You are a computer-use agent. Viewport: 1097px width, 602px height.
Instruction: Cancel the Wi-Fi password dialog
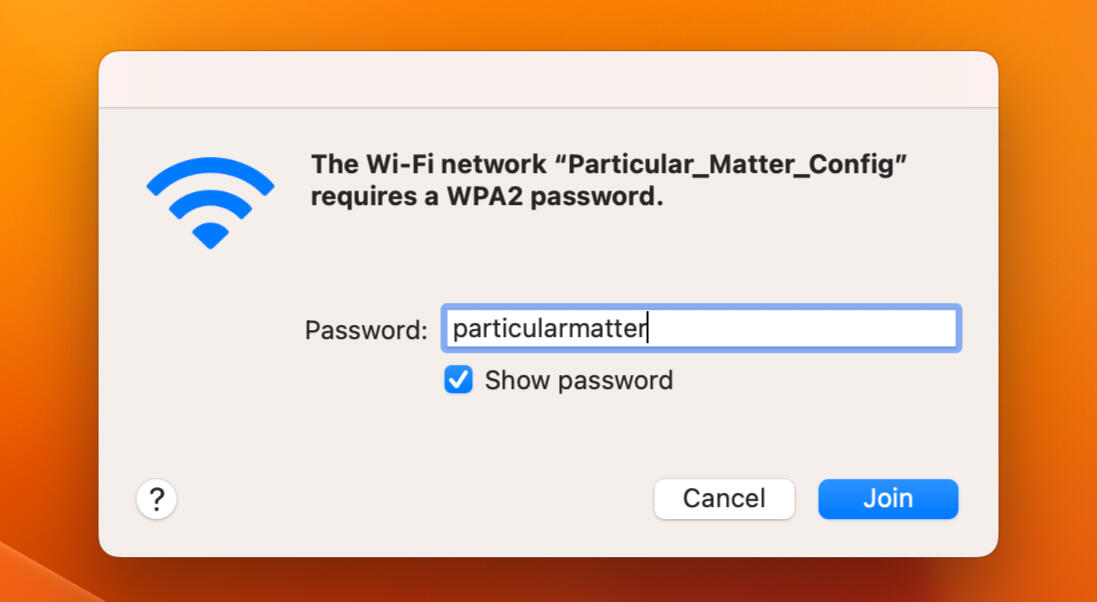(724, 498)
